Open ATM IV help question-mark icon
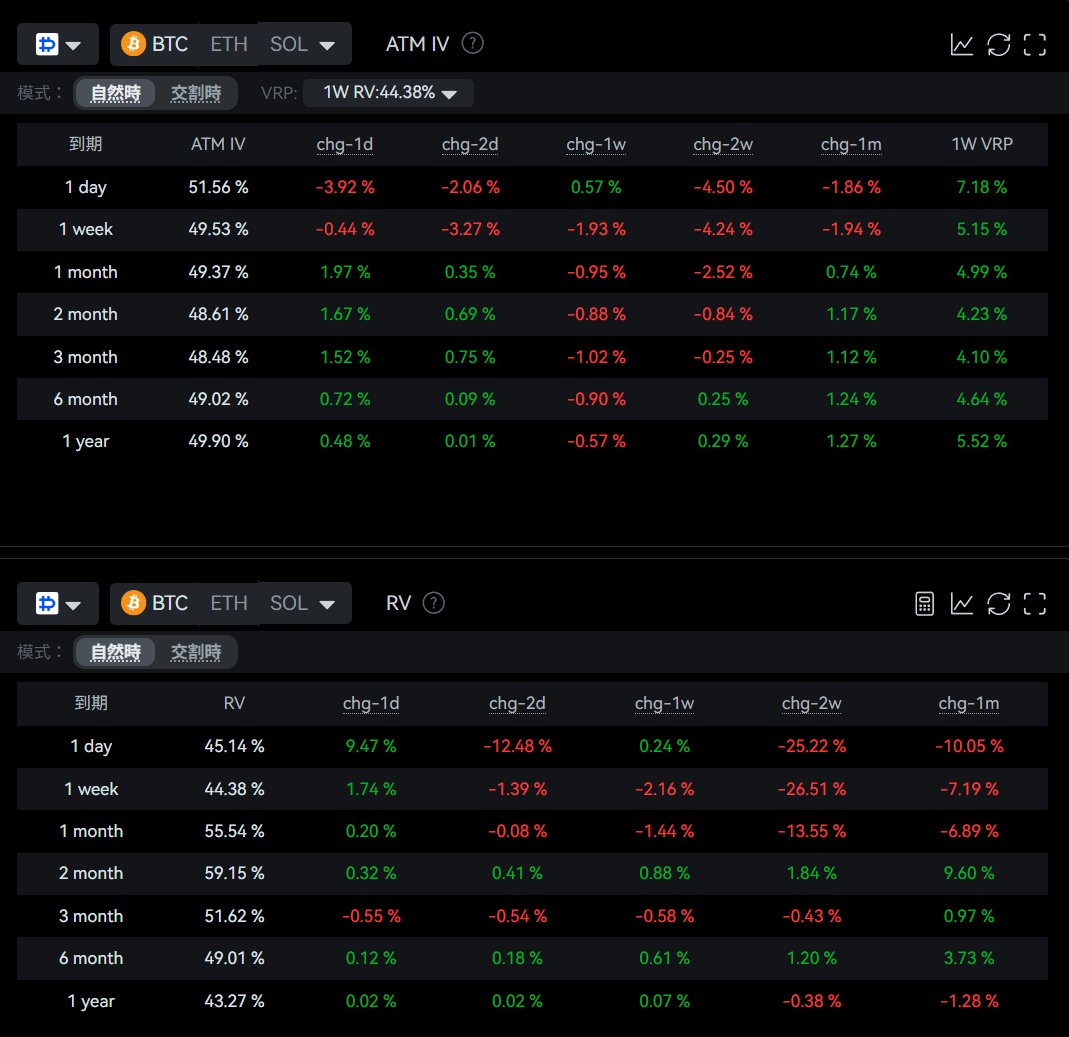The height and width of the screenshot is (1037, 1069). [x=472, y=44]
